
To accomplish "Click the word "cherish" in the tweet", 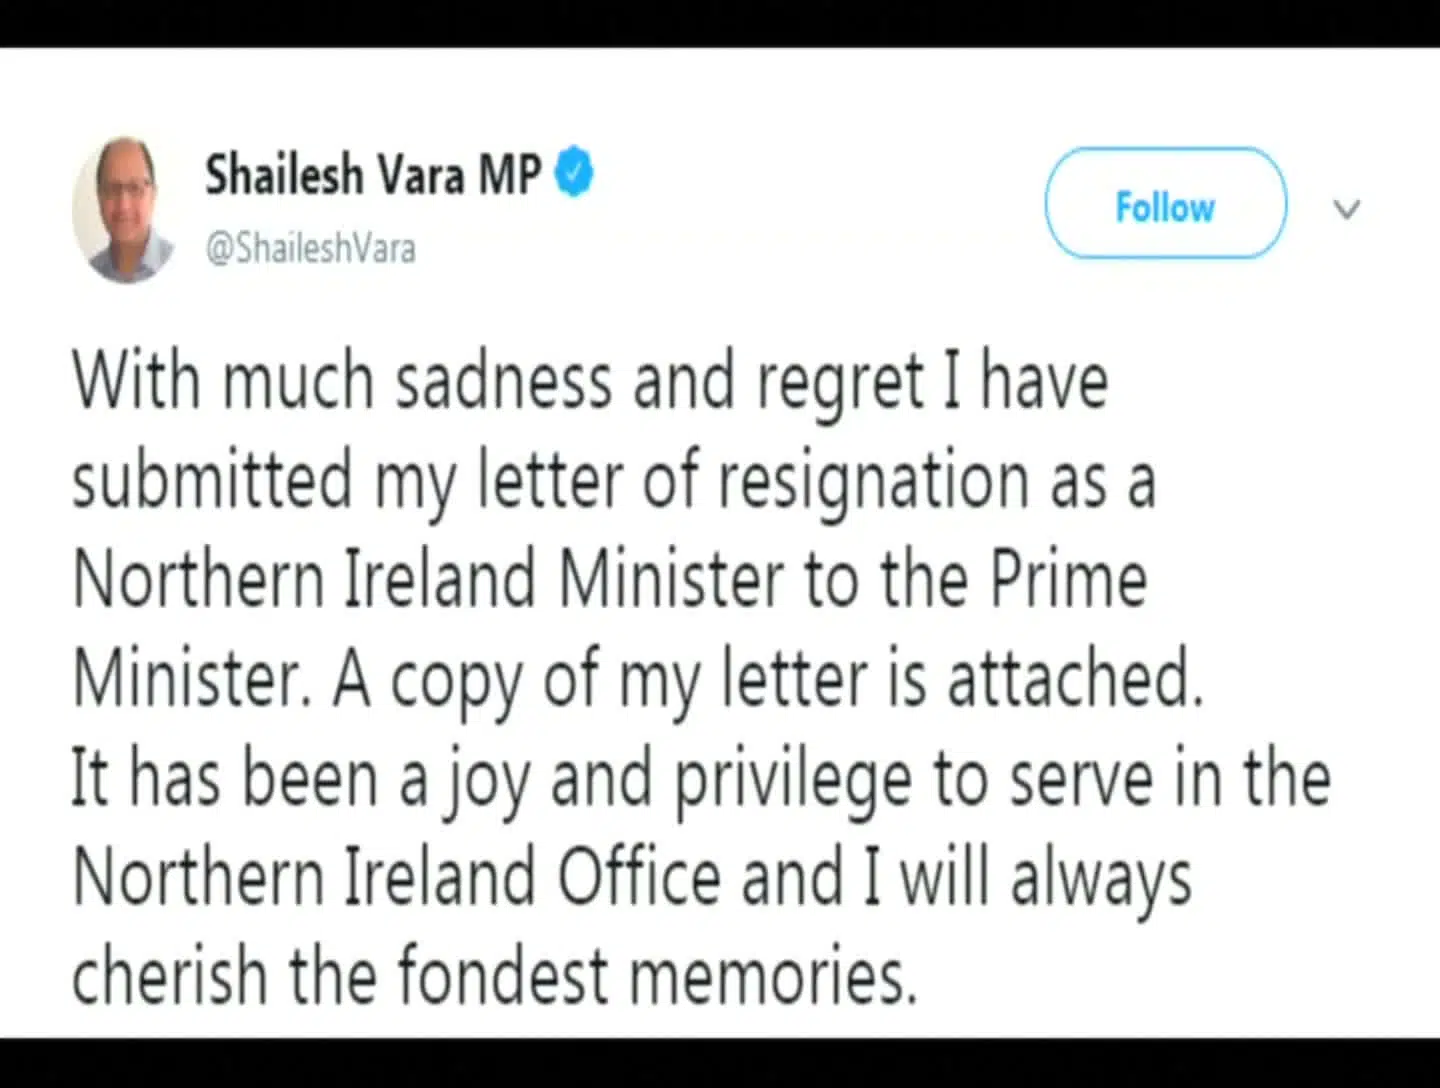I will pos(169,975).
